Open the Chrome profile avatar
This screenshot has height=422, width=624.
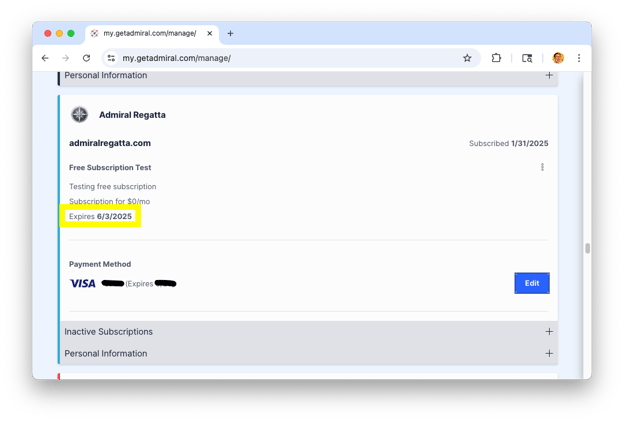tap(558, 58)
